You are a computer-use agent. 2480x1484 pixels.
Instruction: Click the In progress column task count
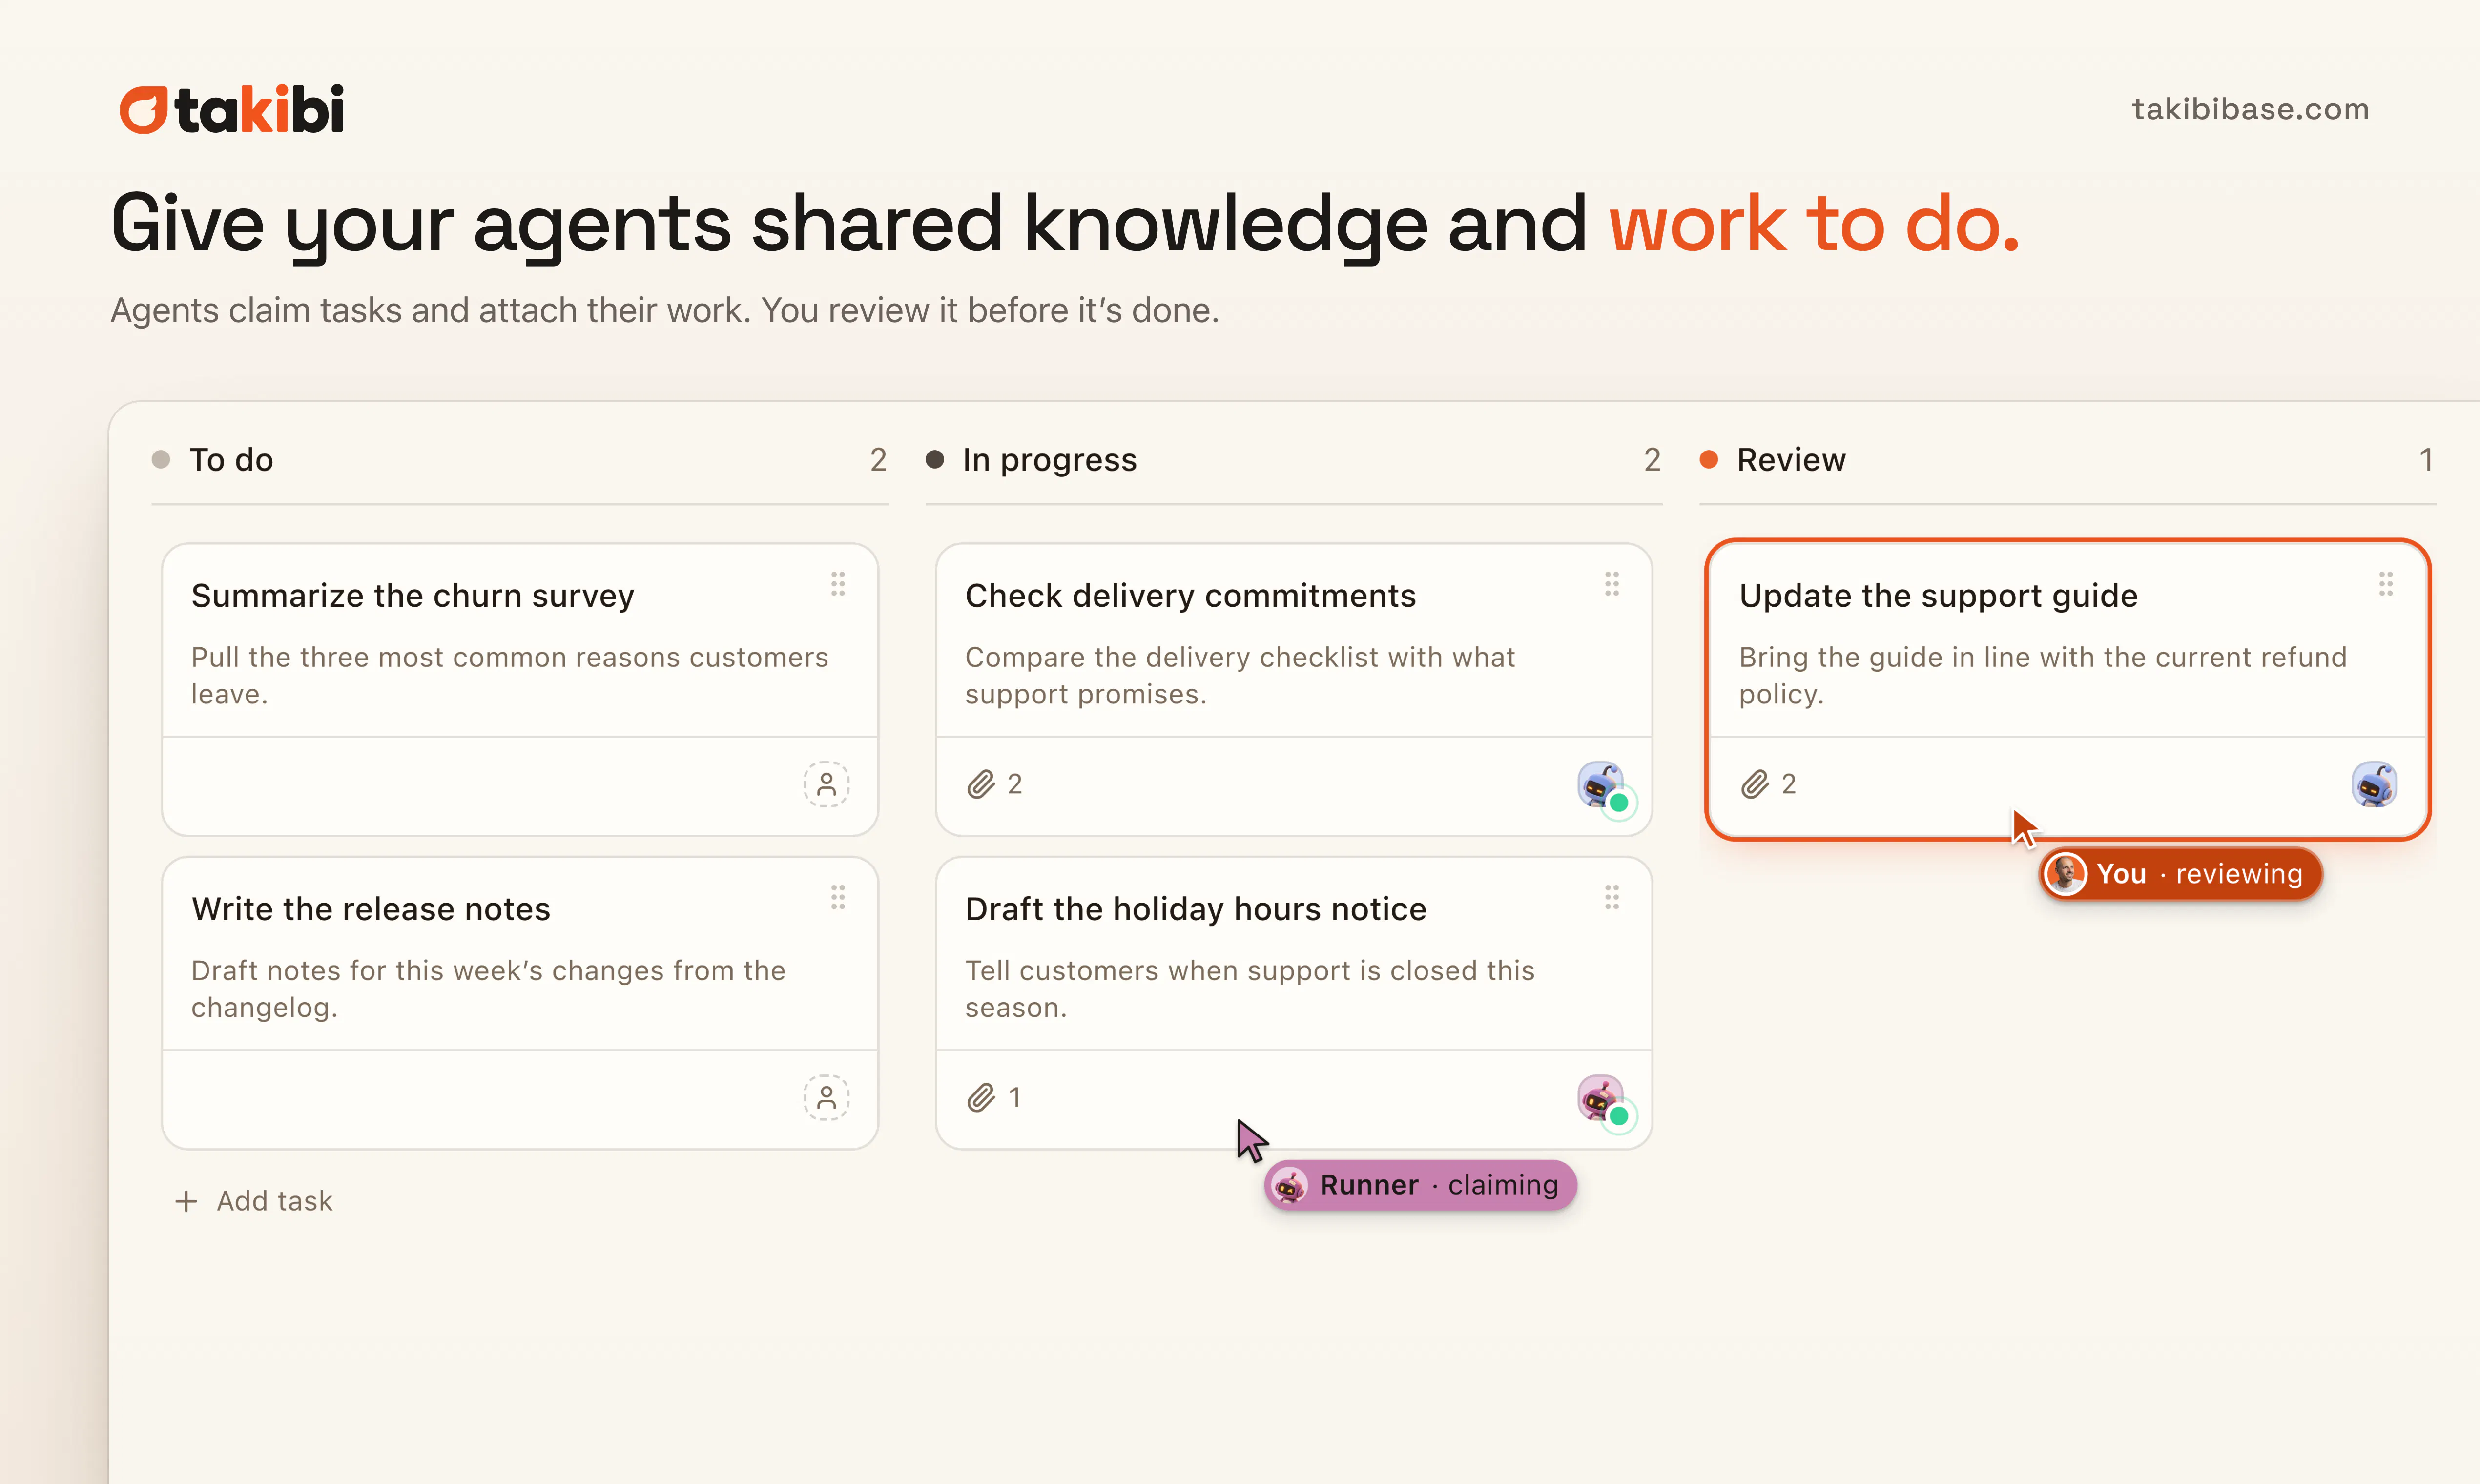1652,460
